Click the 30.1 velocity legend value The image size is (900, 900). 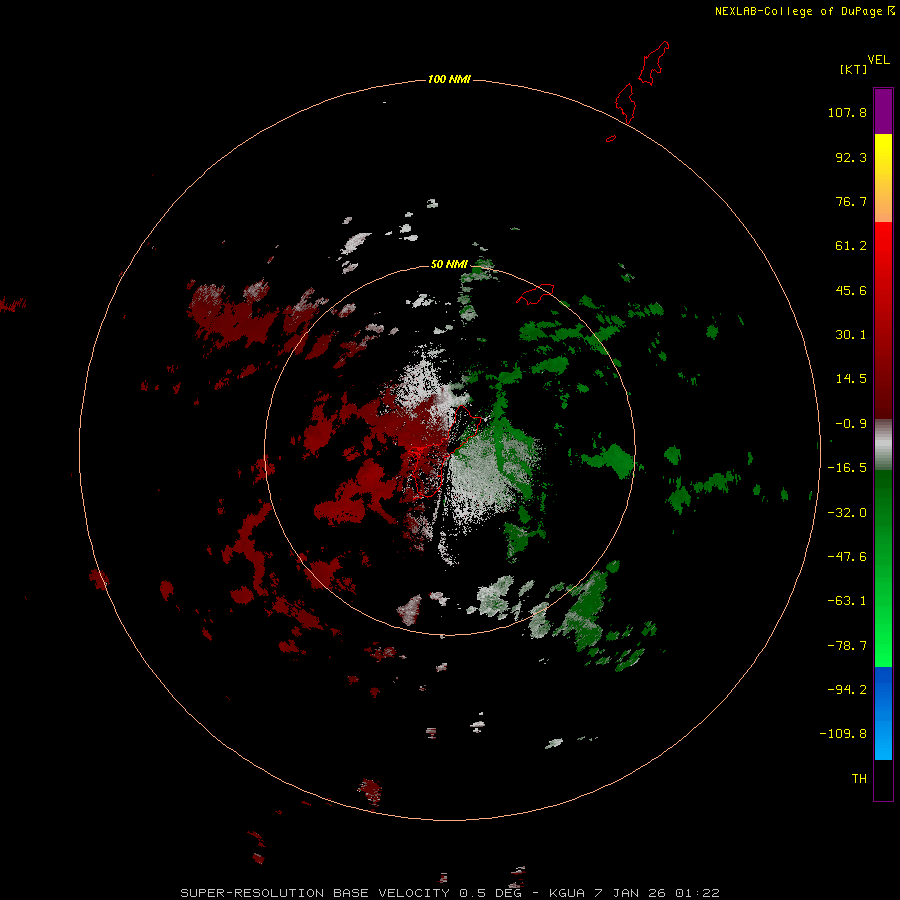pyautogui.click(x=851, y=335)
